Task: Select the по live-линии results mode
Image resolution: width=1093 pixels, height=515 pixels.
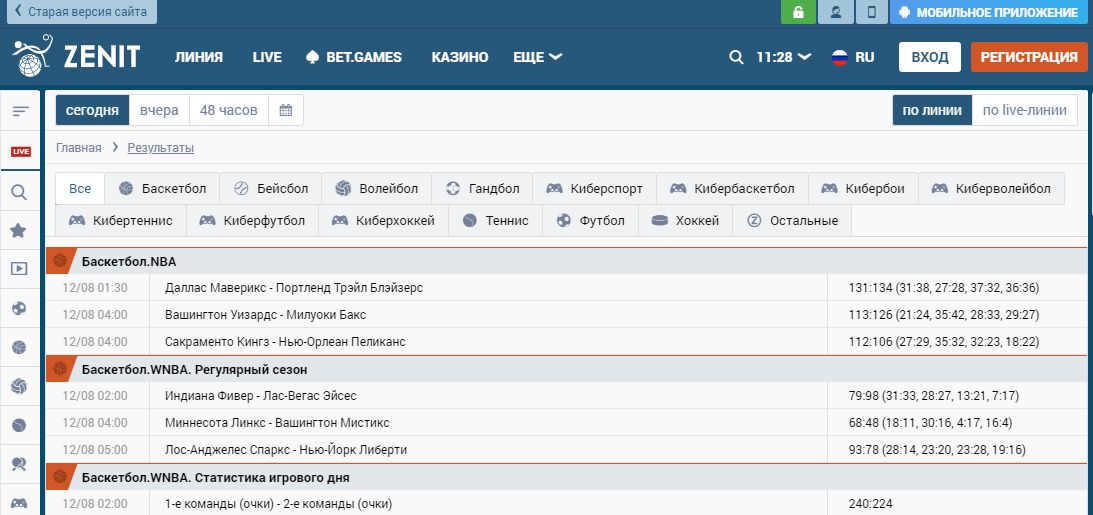Action: [1025, 110]
